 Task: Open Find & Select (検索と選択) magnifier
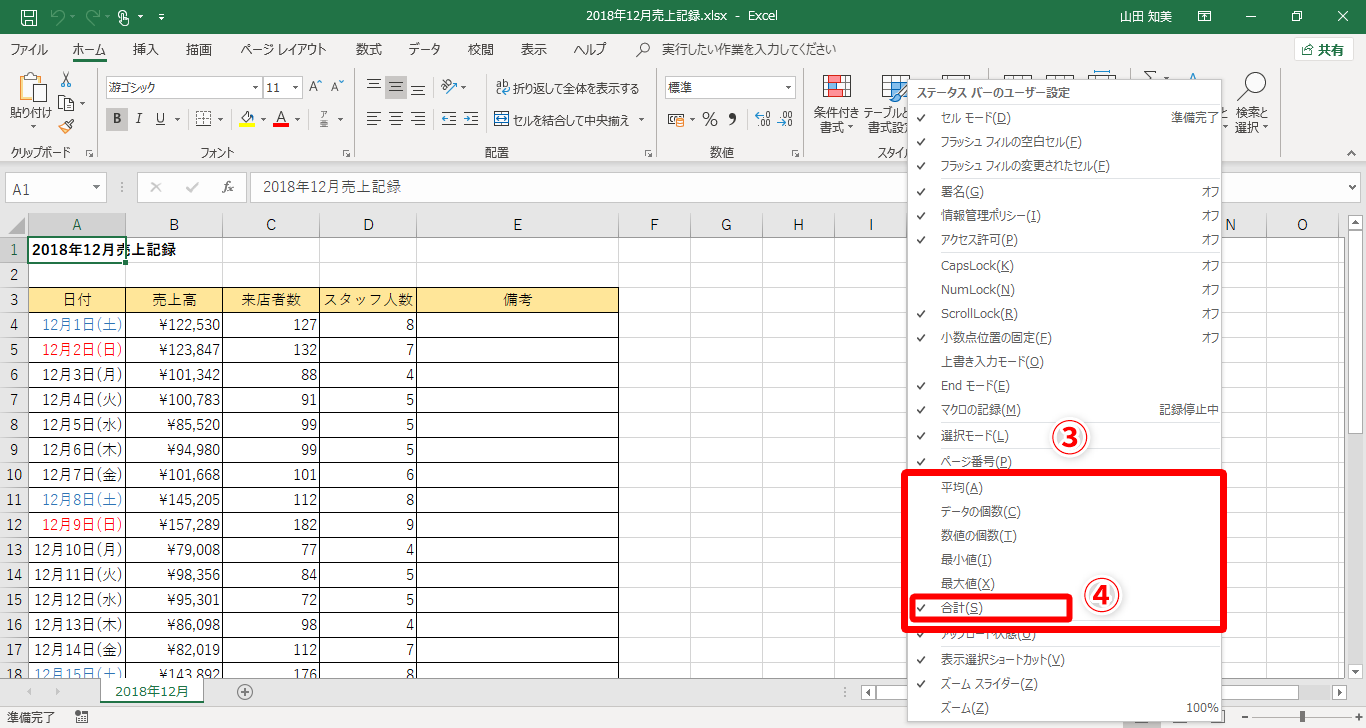click(1251, 104)
